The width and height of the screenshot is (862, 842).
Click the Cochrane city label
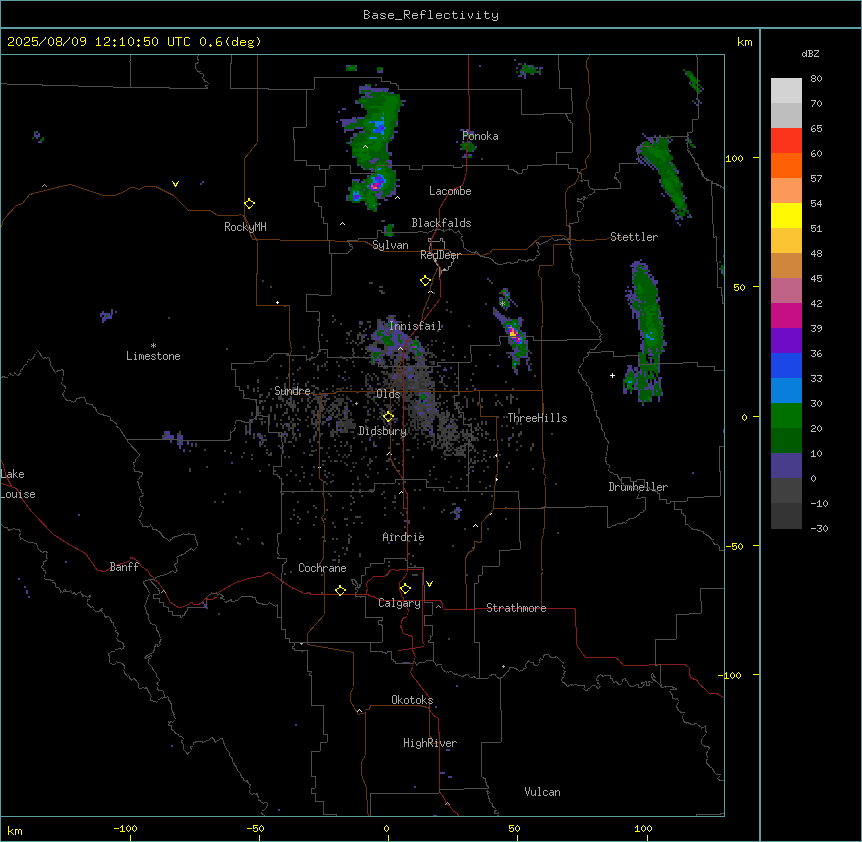pos(322,568)
